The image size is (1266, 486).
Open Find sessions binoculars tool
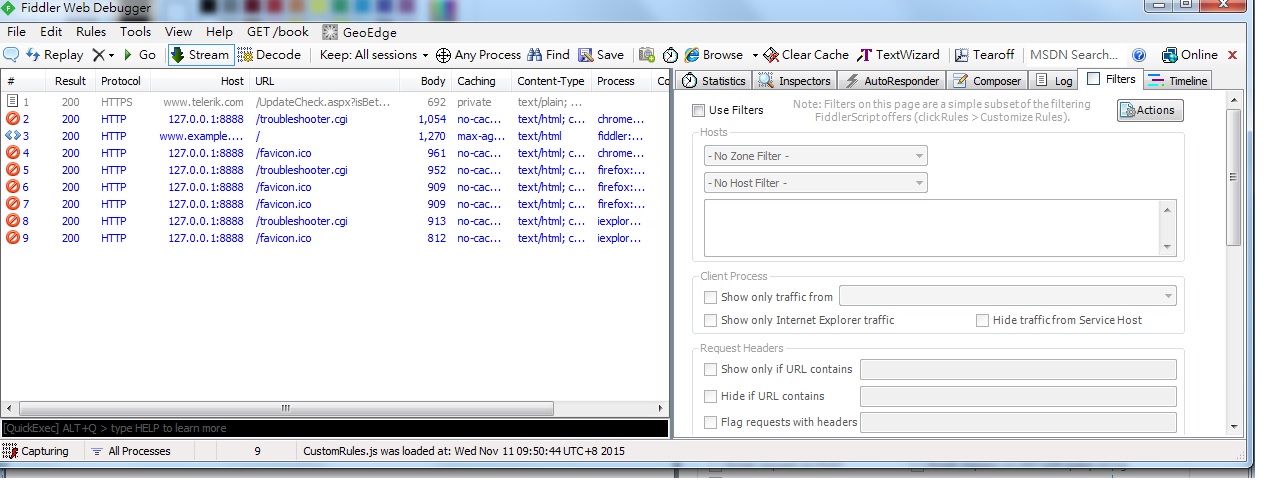coord(548,55)
